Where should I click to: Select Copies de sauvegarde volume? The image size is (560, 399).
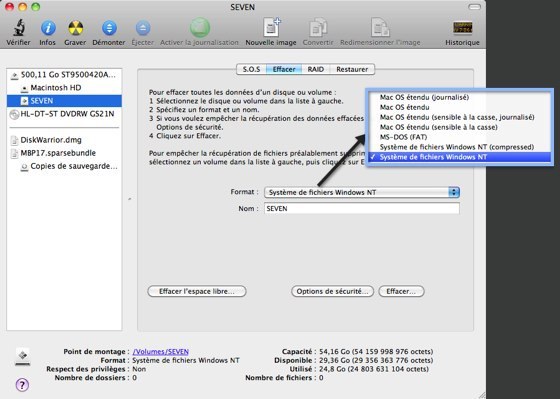click(64, 166)
